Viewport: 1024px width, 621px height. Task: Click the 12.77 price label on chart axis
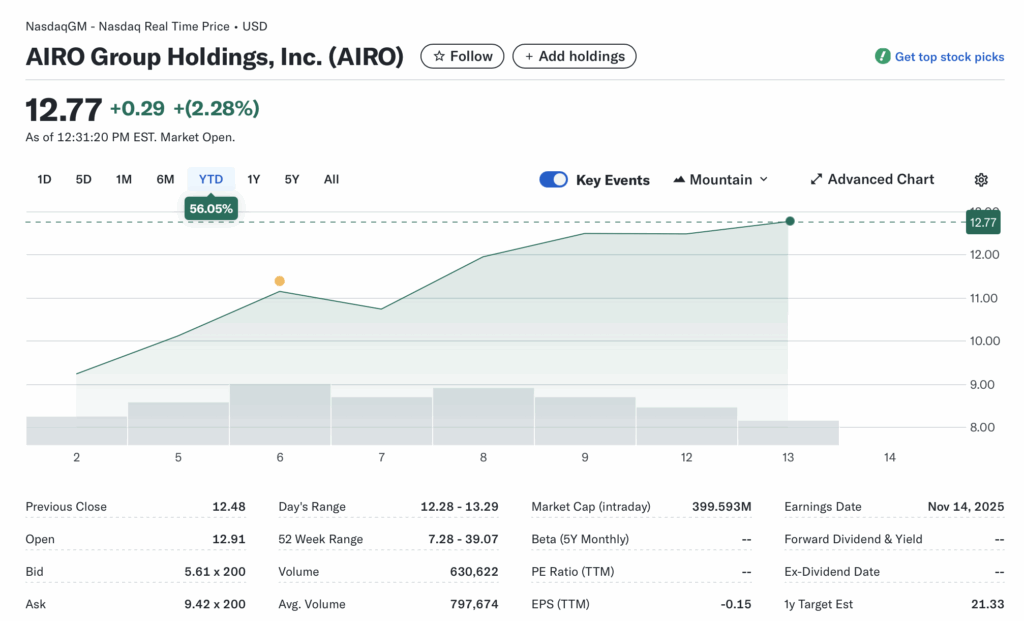983,222
